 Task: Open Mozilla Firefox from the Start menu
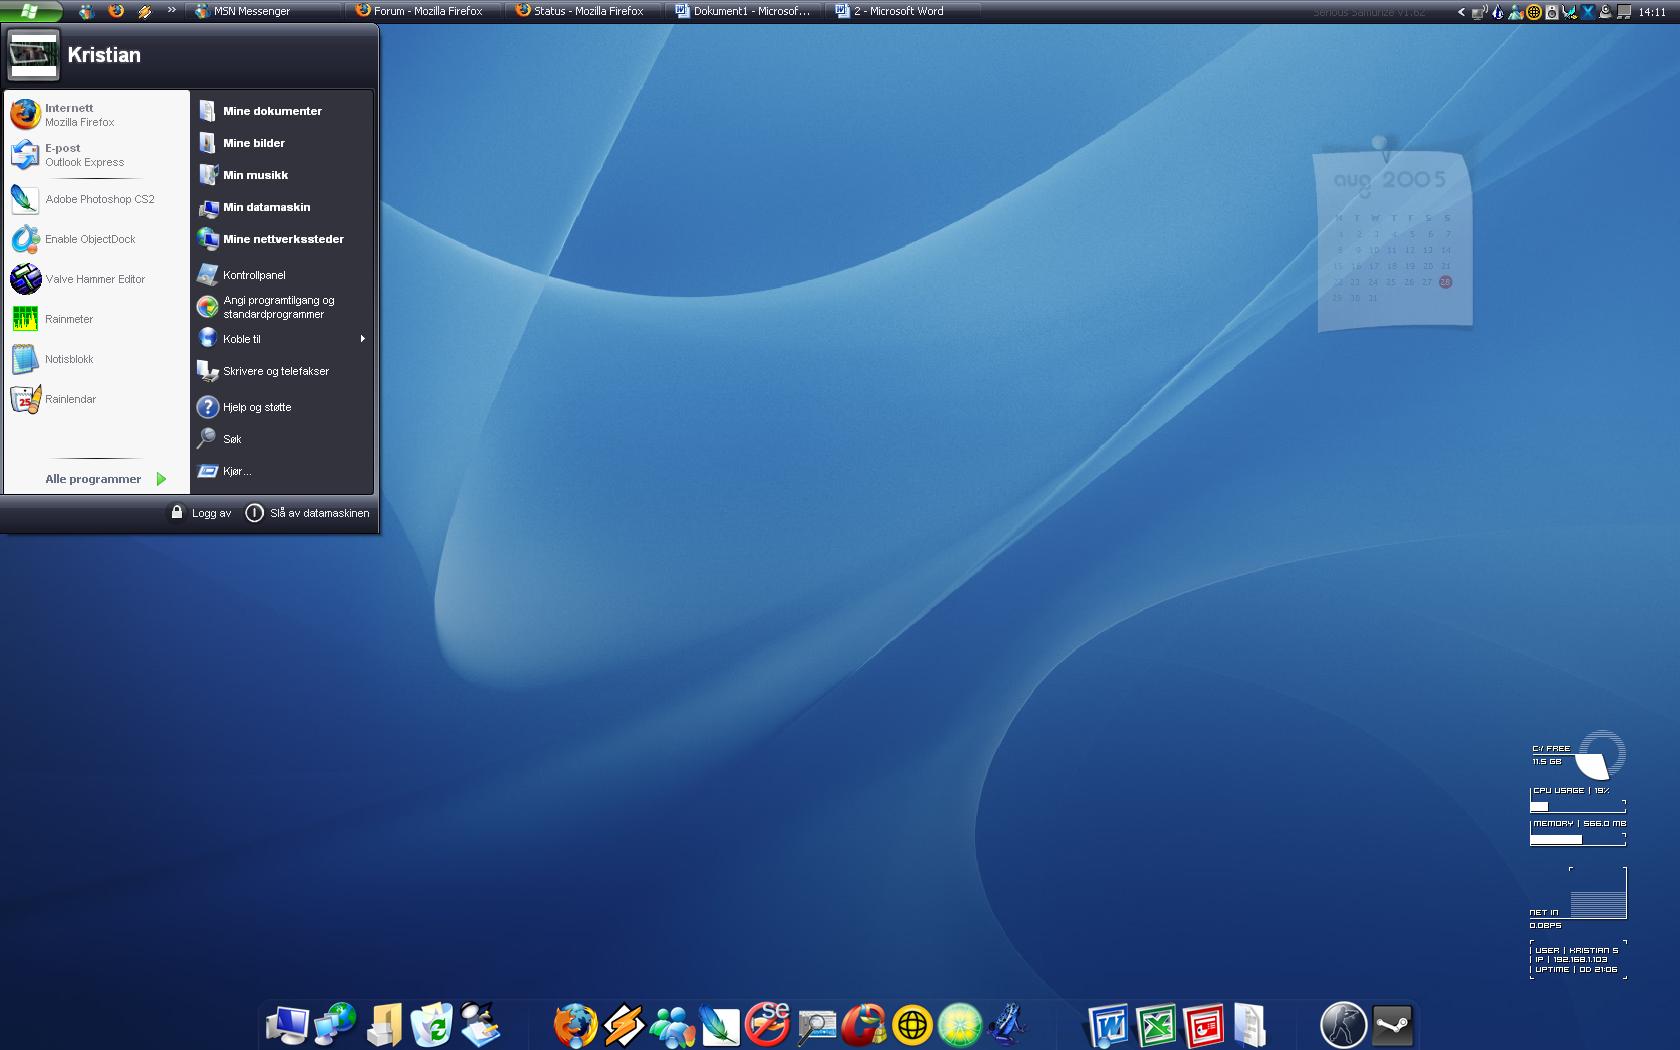click(97, 115)
